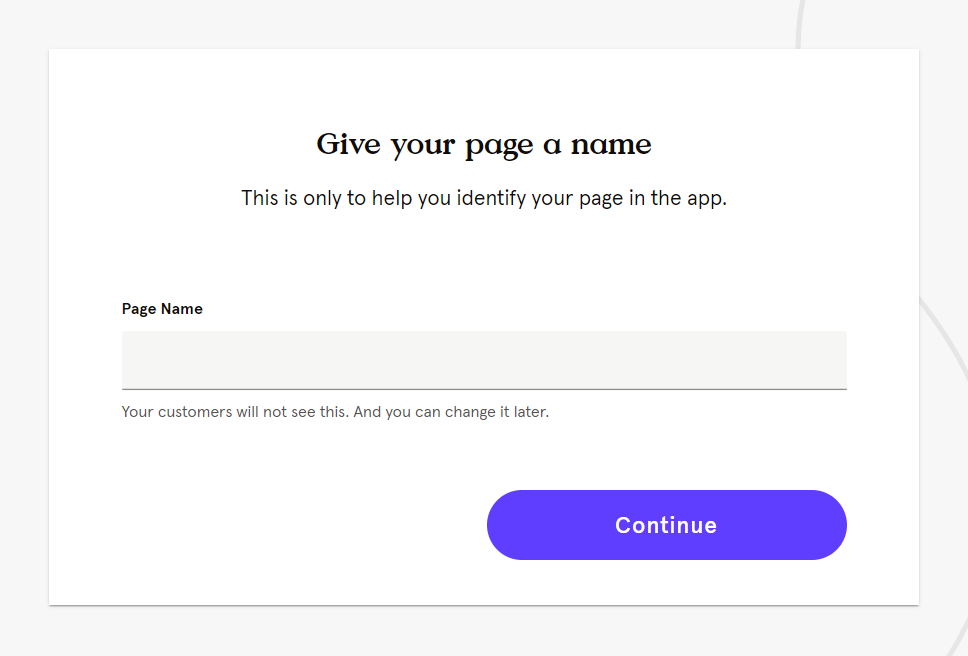This screenshot has height=656, width=968.
Task: Click the word "name" in the title
Action: point(611,145)
